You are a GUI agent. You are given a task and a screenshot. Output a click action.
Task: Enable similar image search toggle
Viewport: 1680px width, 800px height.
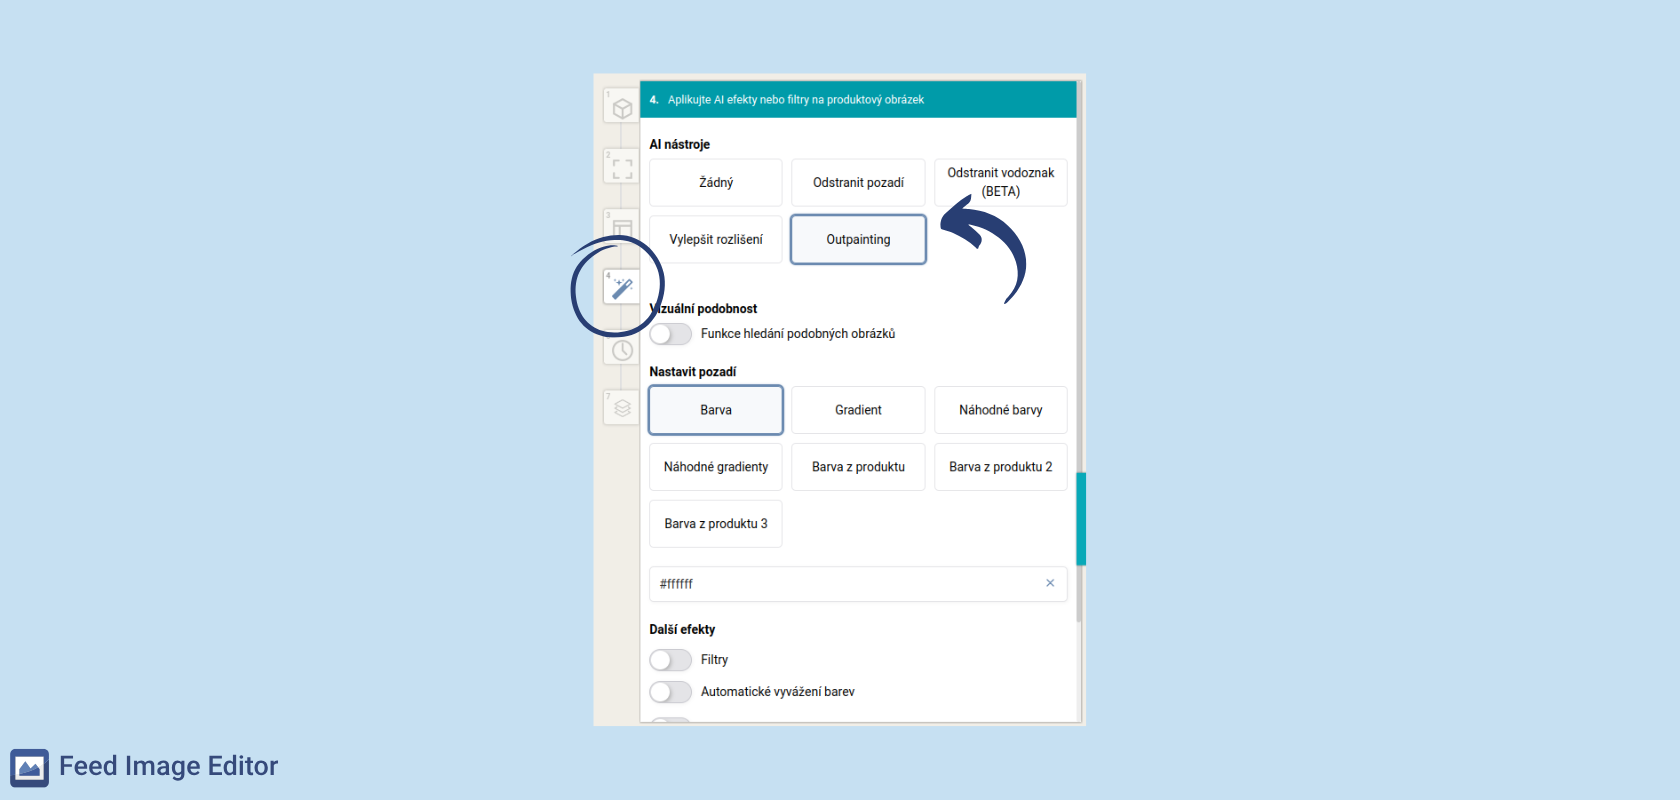[x=670, y=334]
